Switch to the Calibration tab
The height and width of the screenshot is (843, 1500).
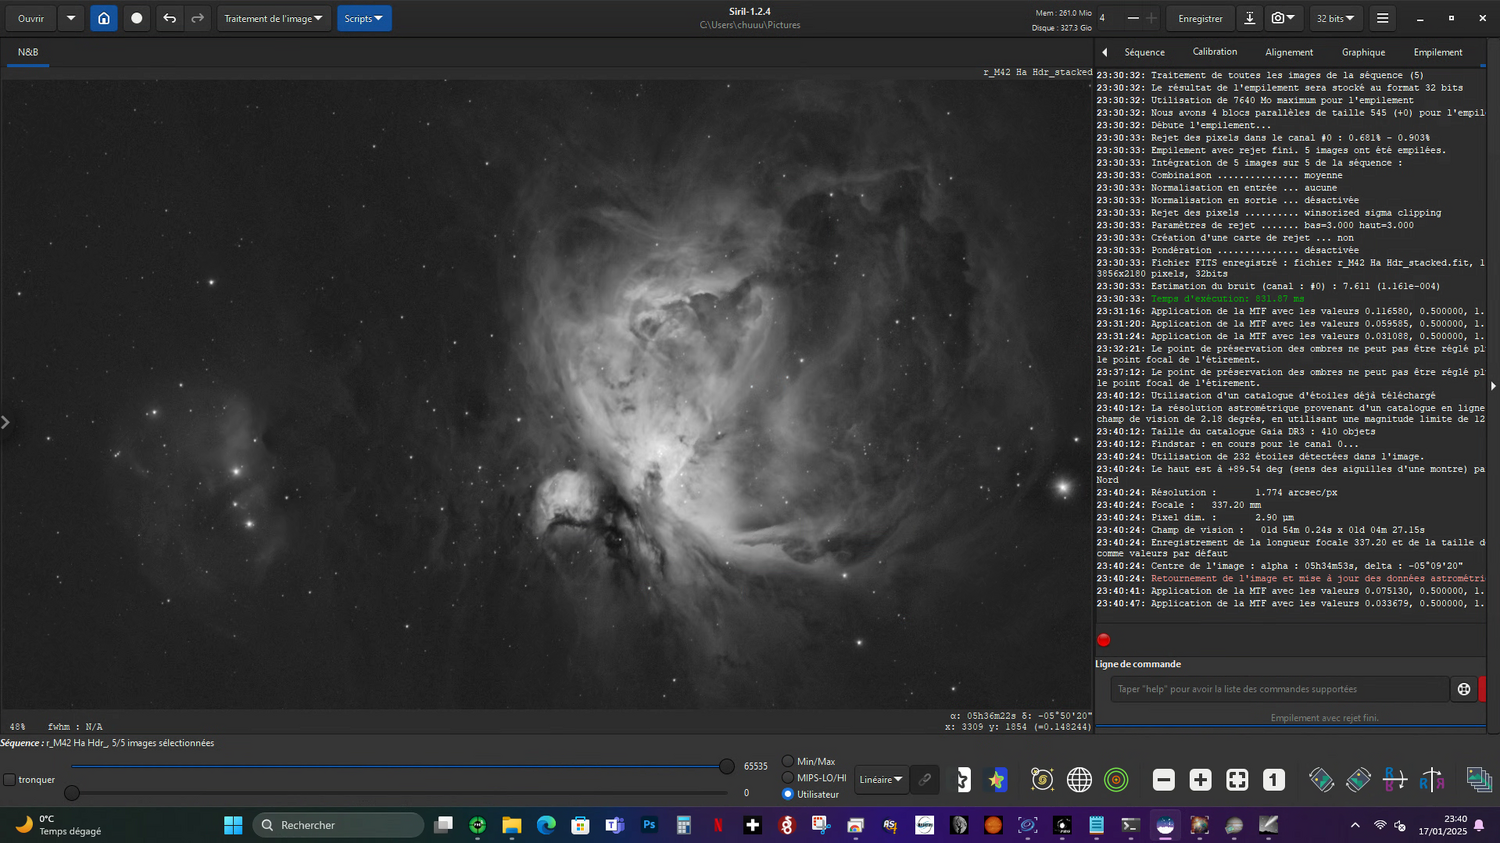1214,52
